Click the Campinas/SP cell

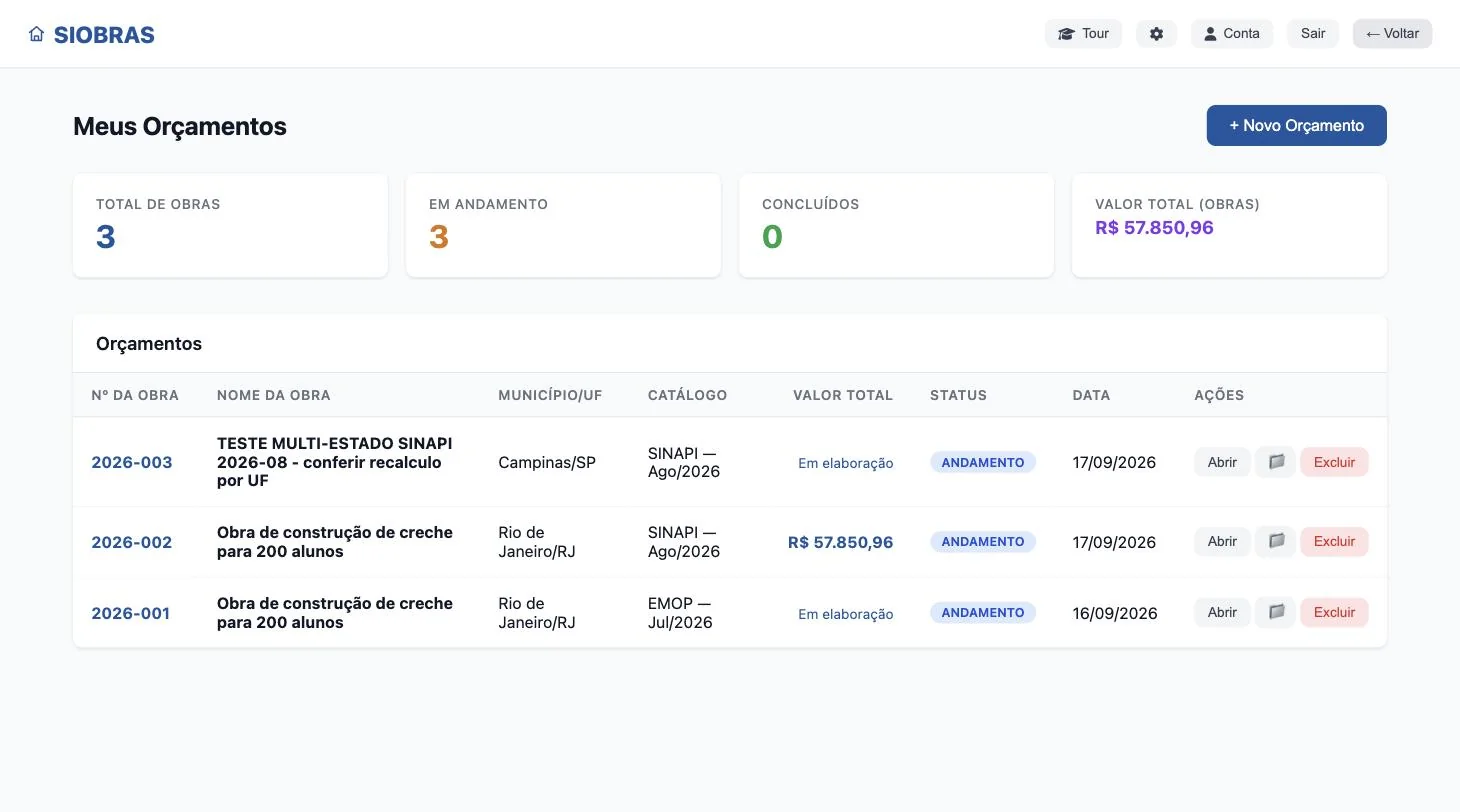(x=547, y=462)
